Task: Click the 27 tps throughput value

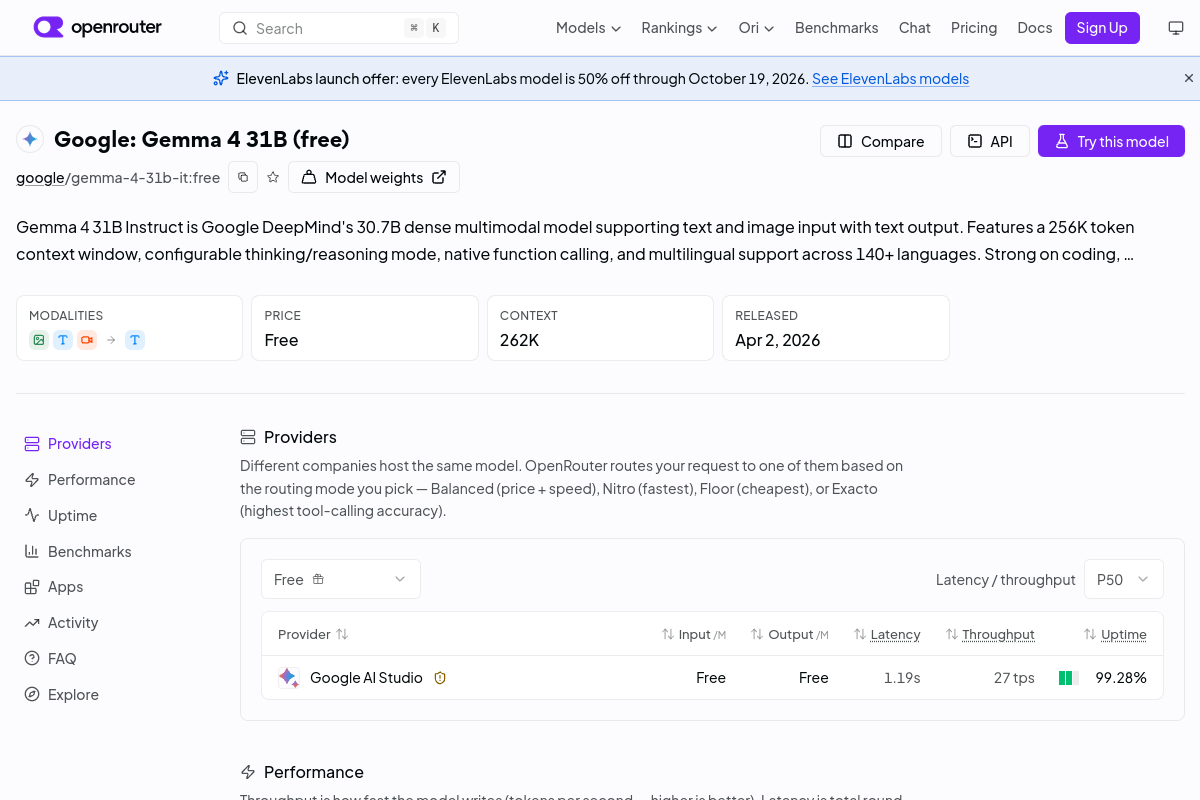Action: tap(1014, 678)
